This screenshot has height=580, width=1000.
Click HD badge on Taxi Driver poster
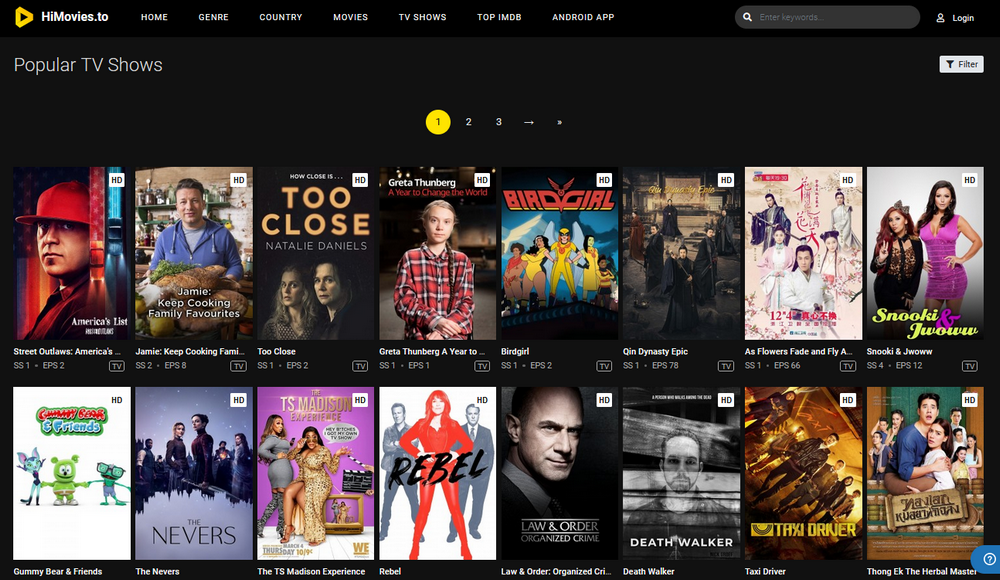click(x=848, y=400)
